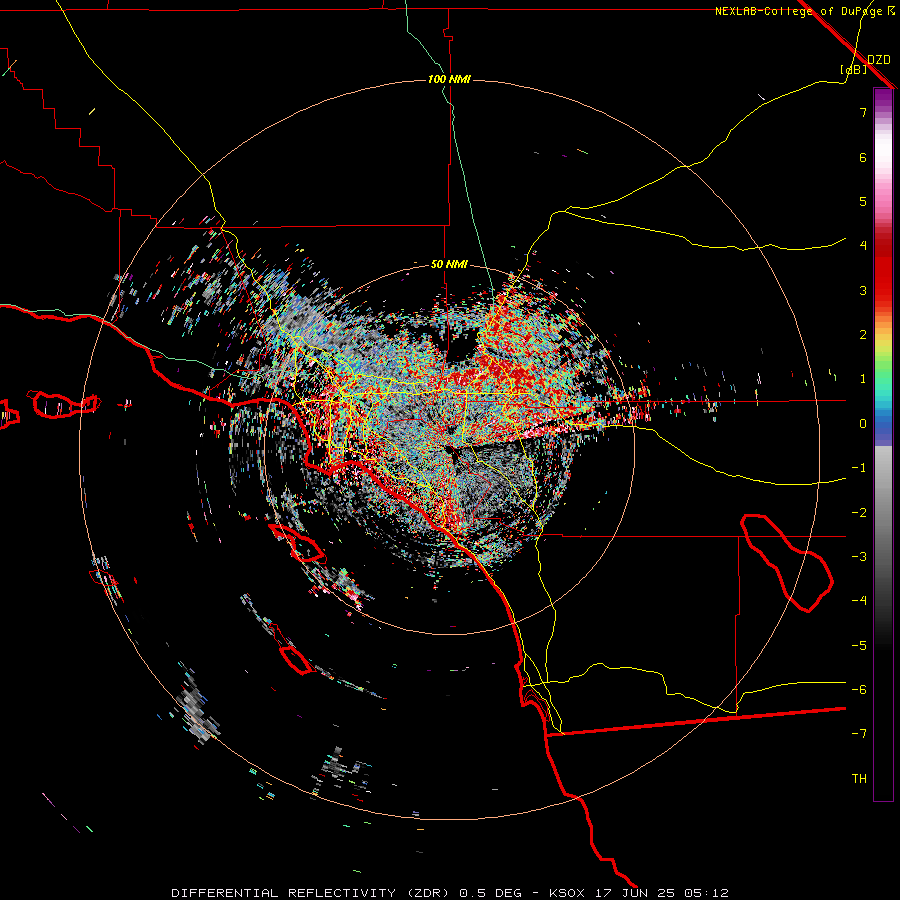
Task: Click the 0.5 DEG elevation text
Action: tap(491, 893)
